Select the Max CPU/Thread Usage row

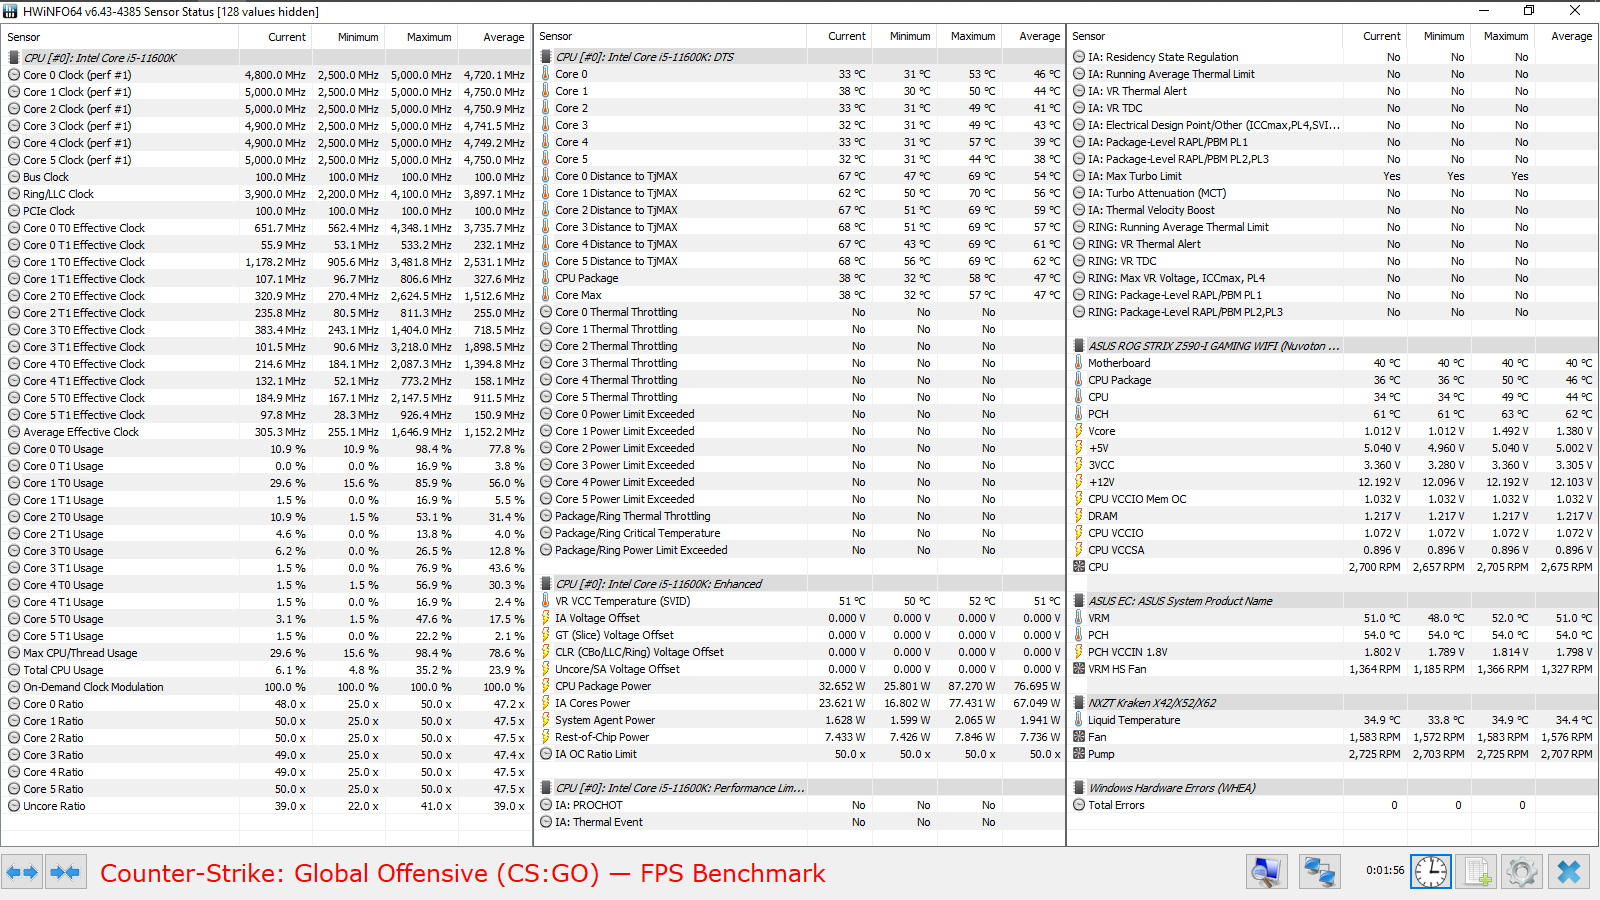pos(266,653)
